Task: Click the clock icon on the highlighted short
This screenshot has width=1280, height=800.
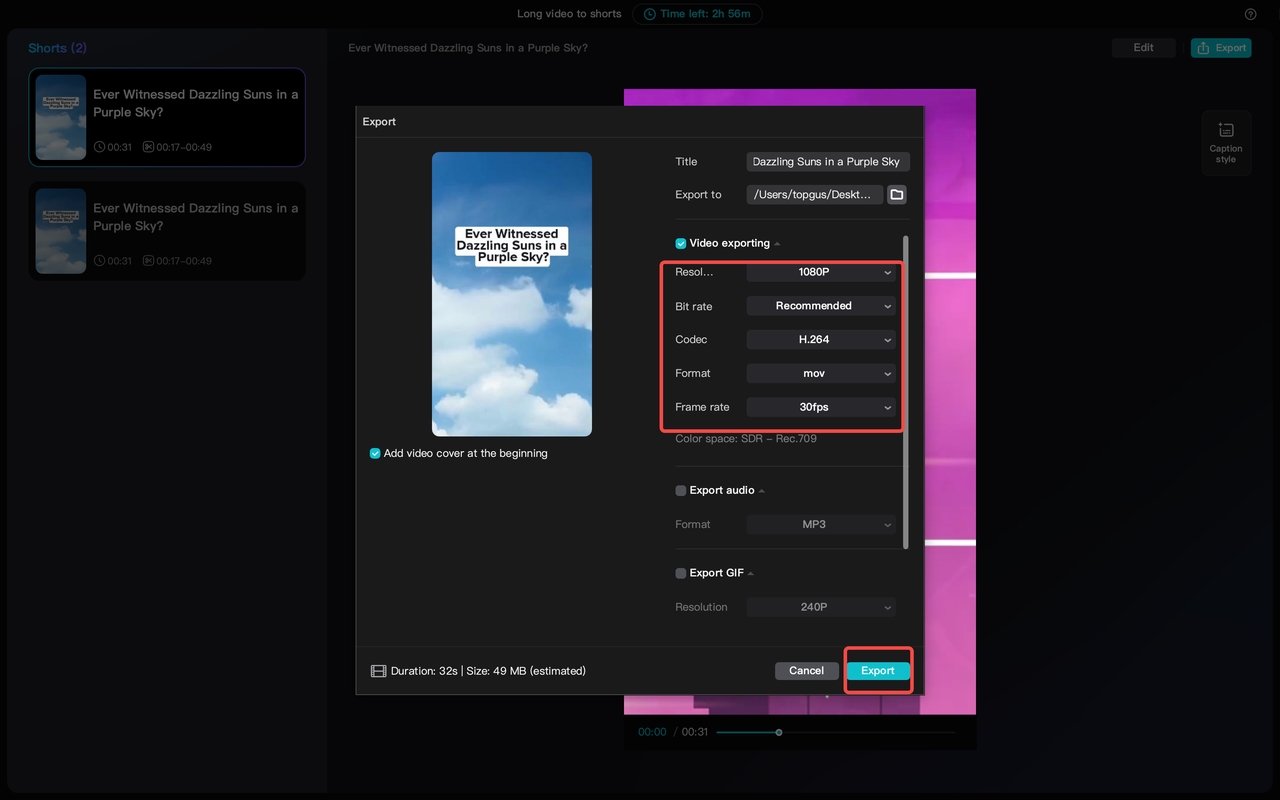Action: (99, 147)
